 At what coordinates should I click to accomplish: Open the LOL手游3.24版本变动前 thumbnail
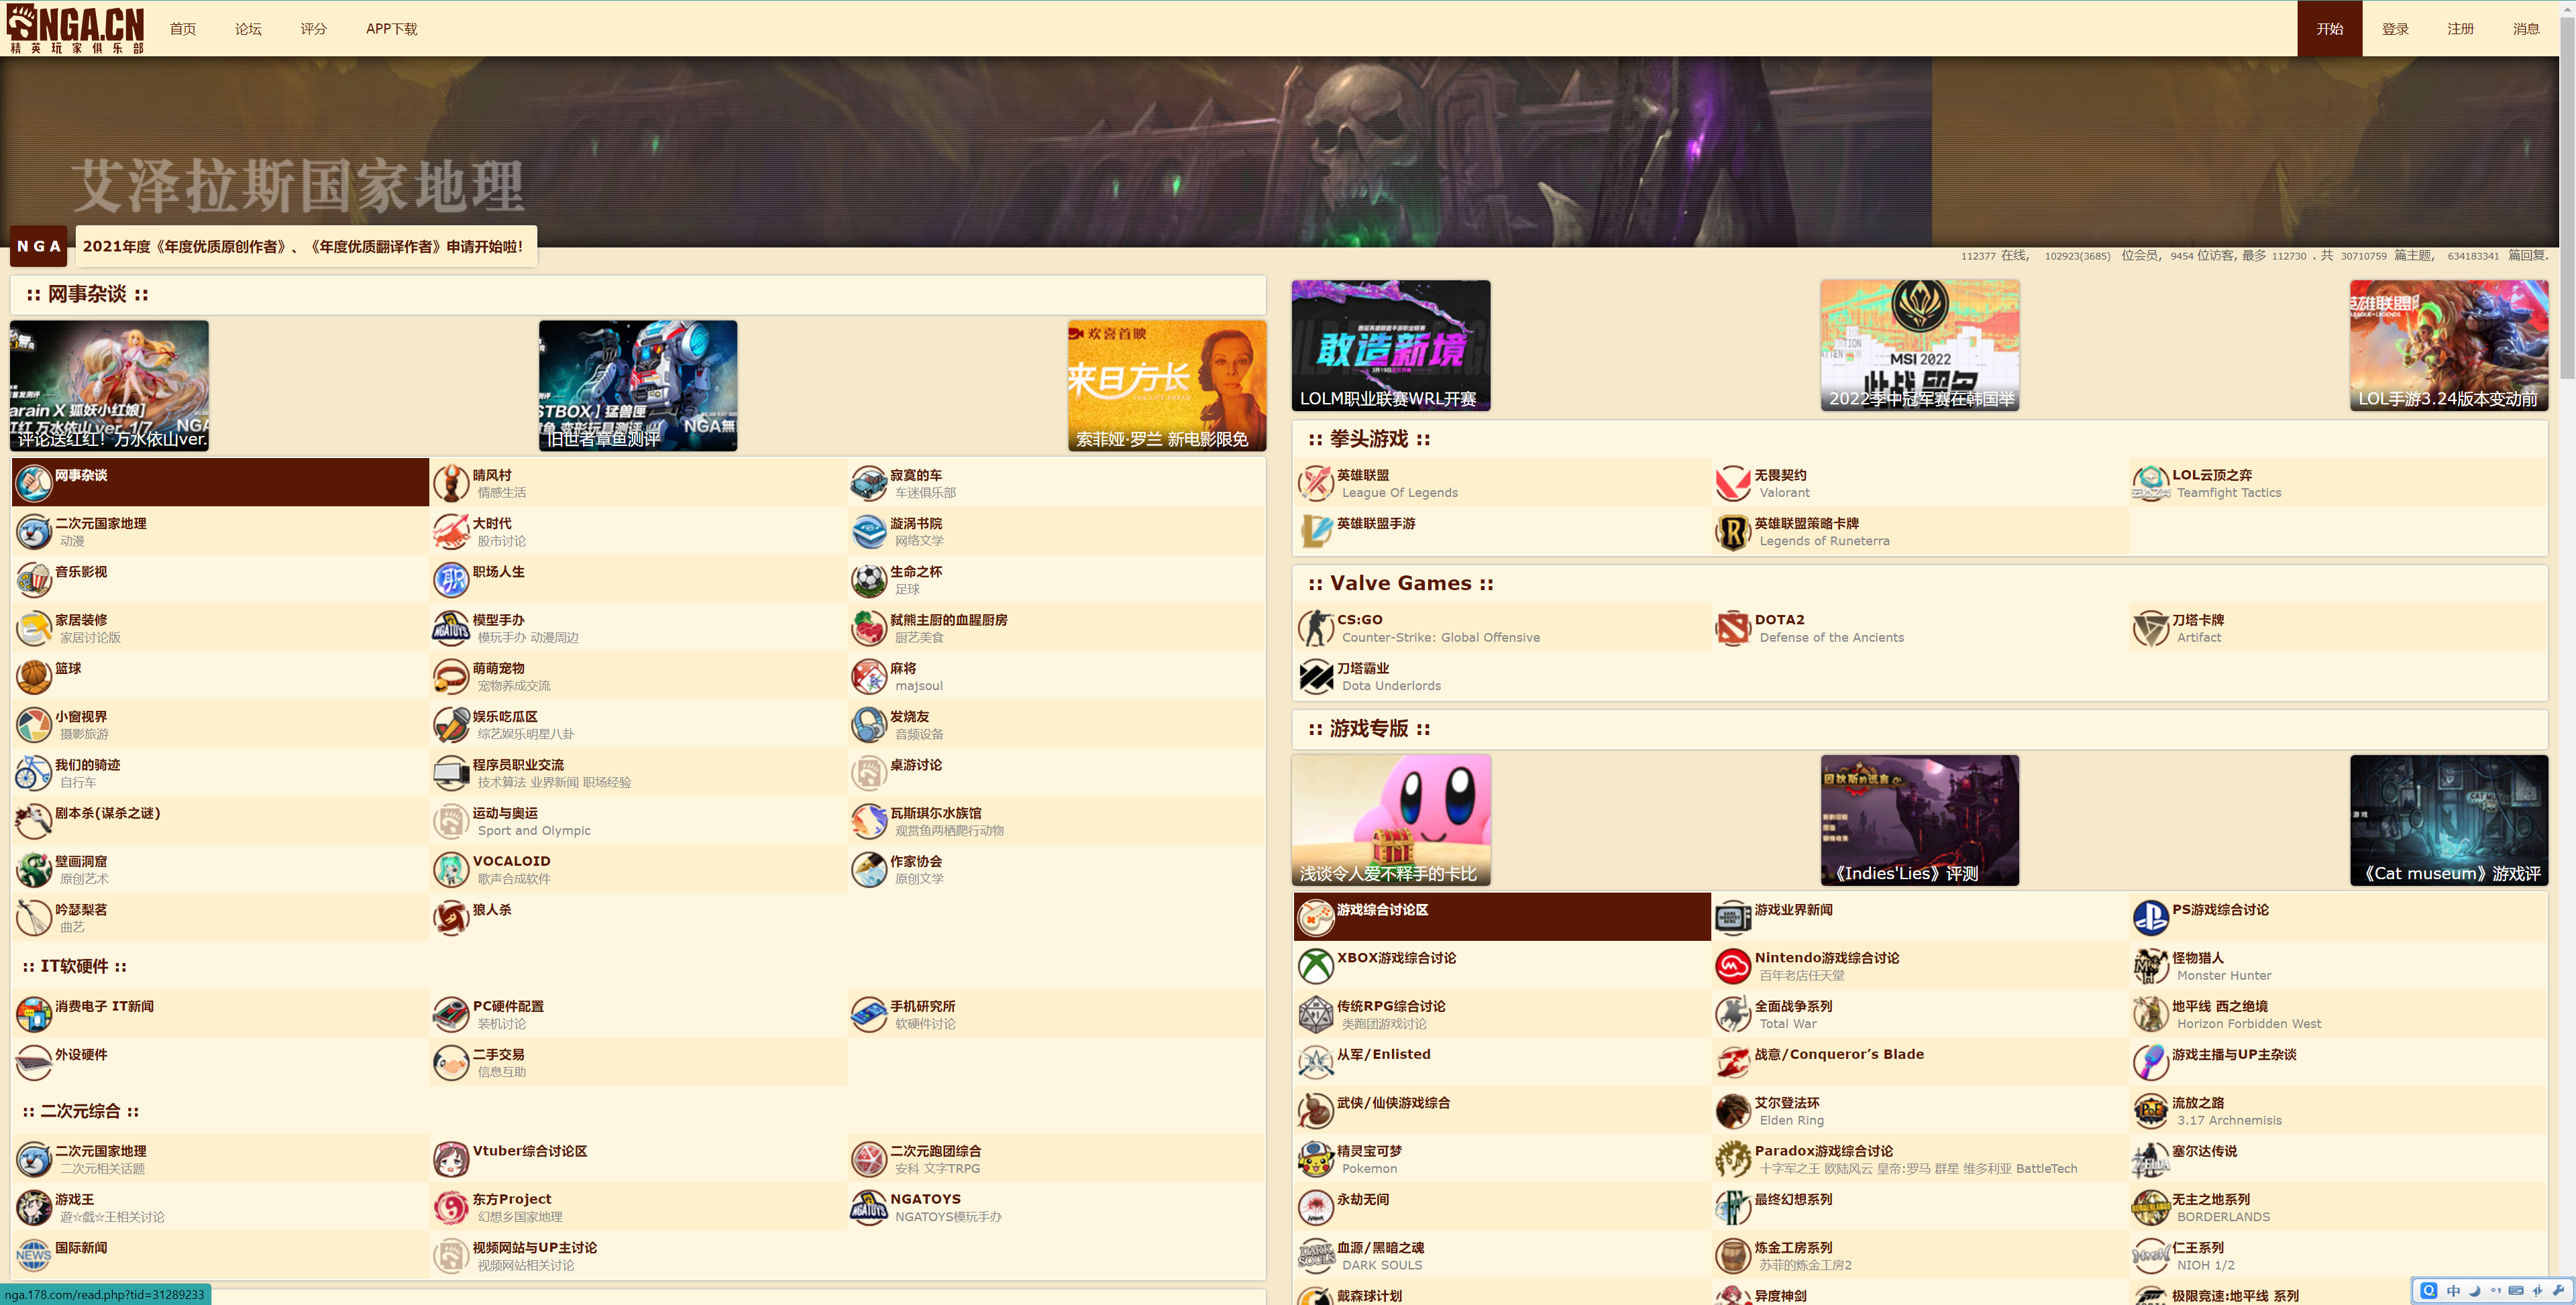(2449, 345)
